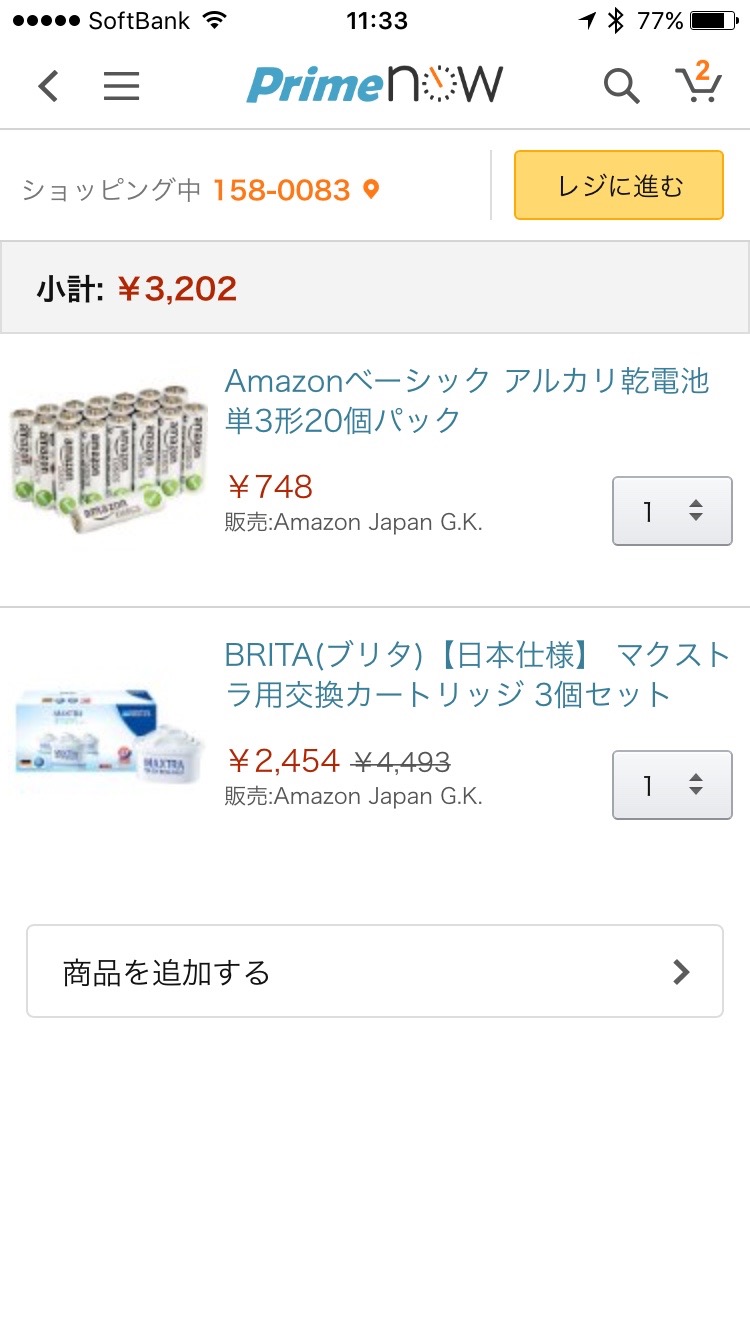Open quantity dropdown for BRITA cartridge
Image resolution: width=750 pixels, height=1334 pixels.
point(672,785)
